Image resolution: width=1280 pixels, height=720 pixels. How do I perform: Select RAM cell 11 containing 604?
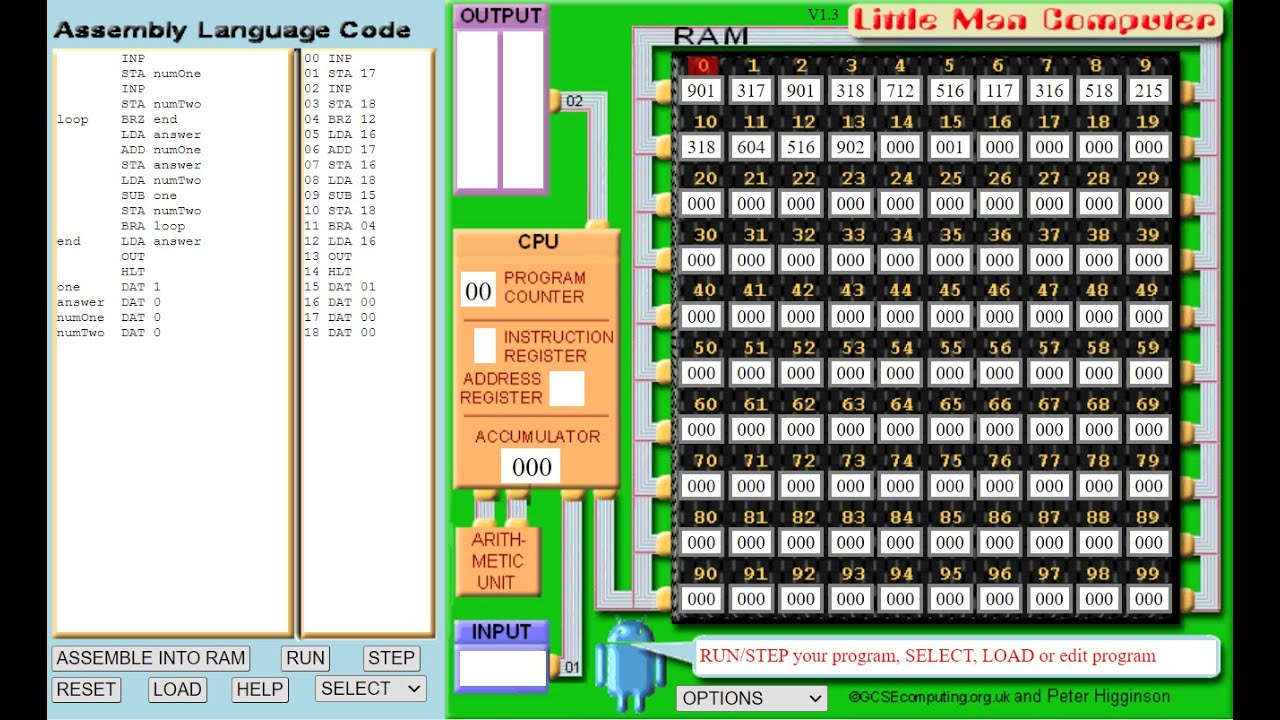click(x=751, y=147)
